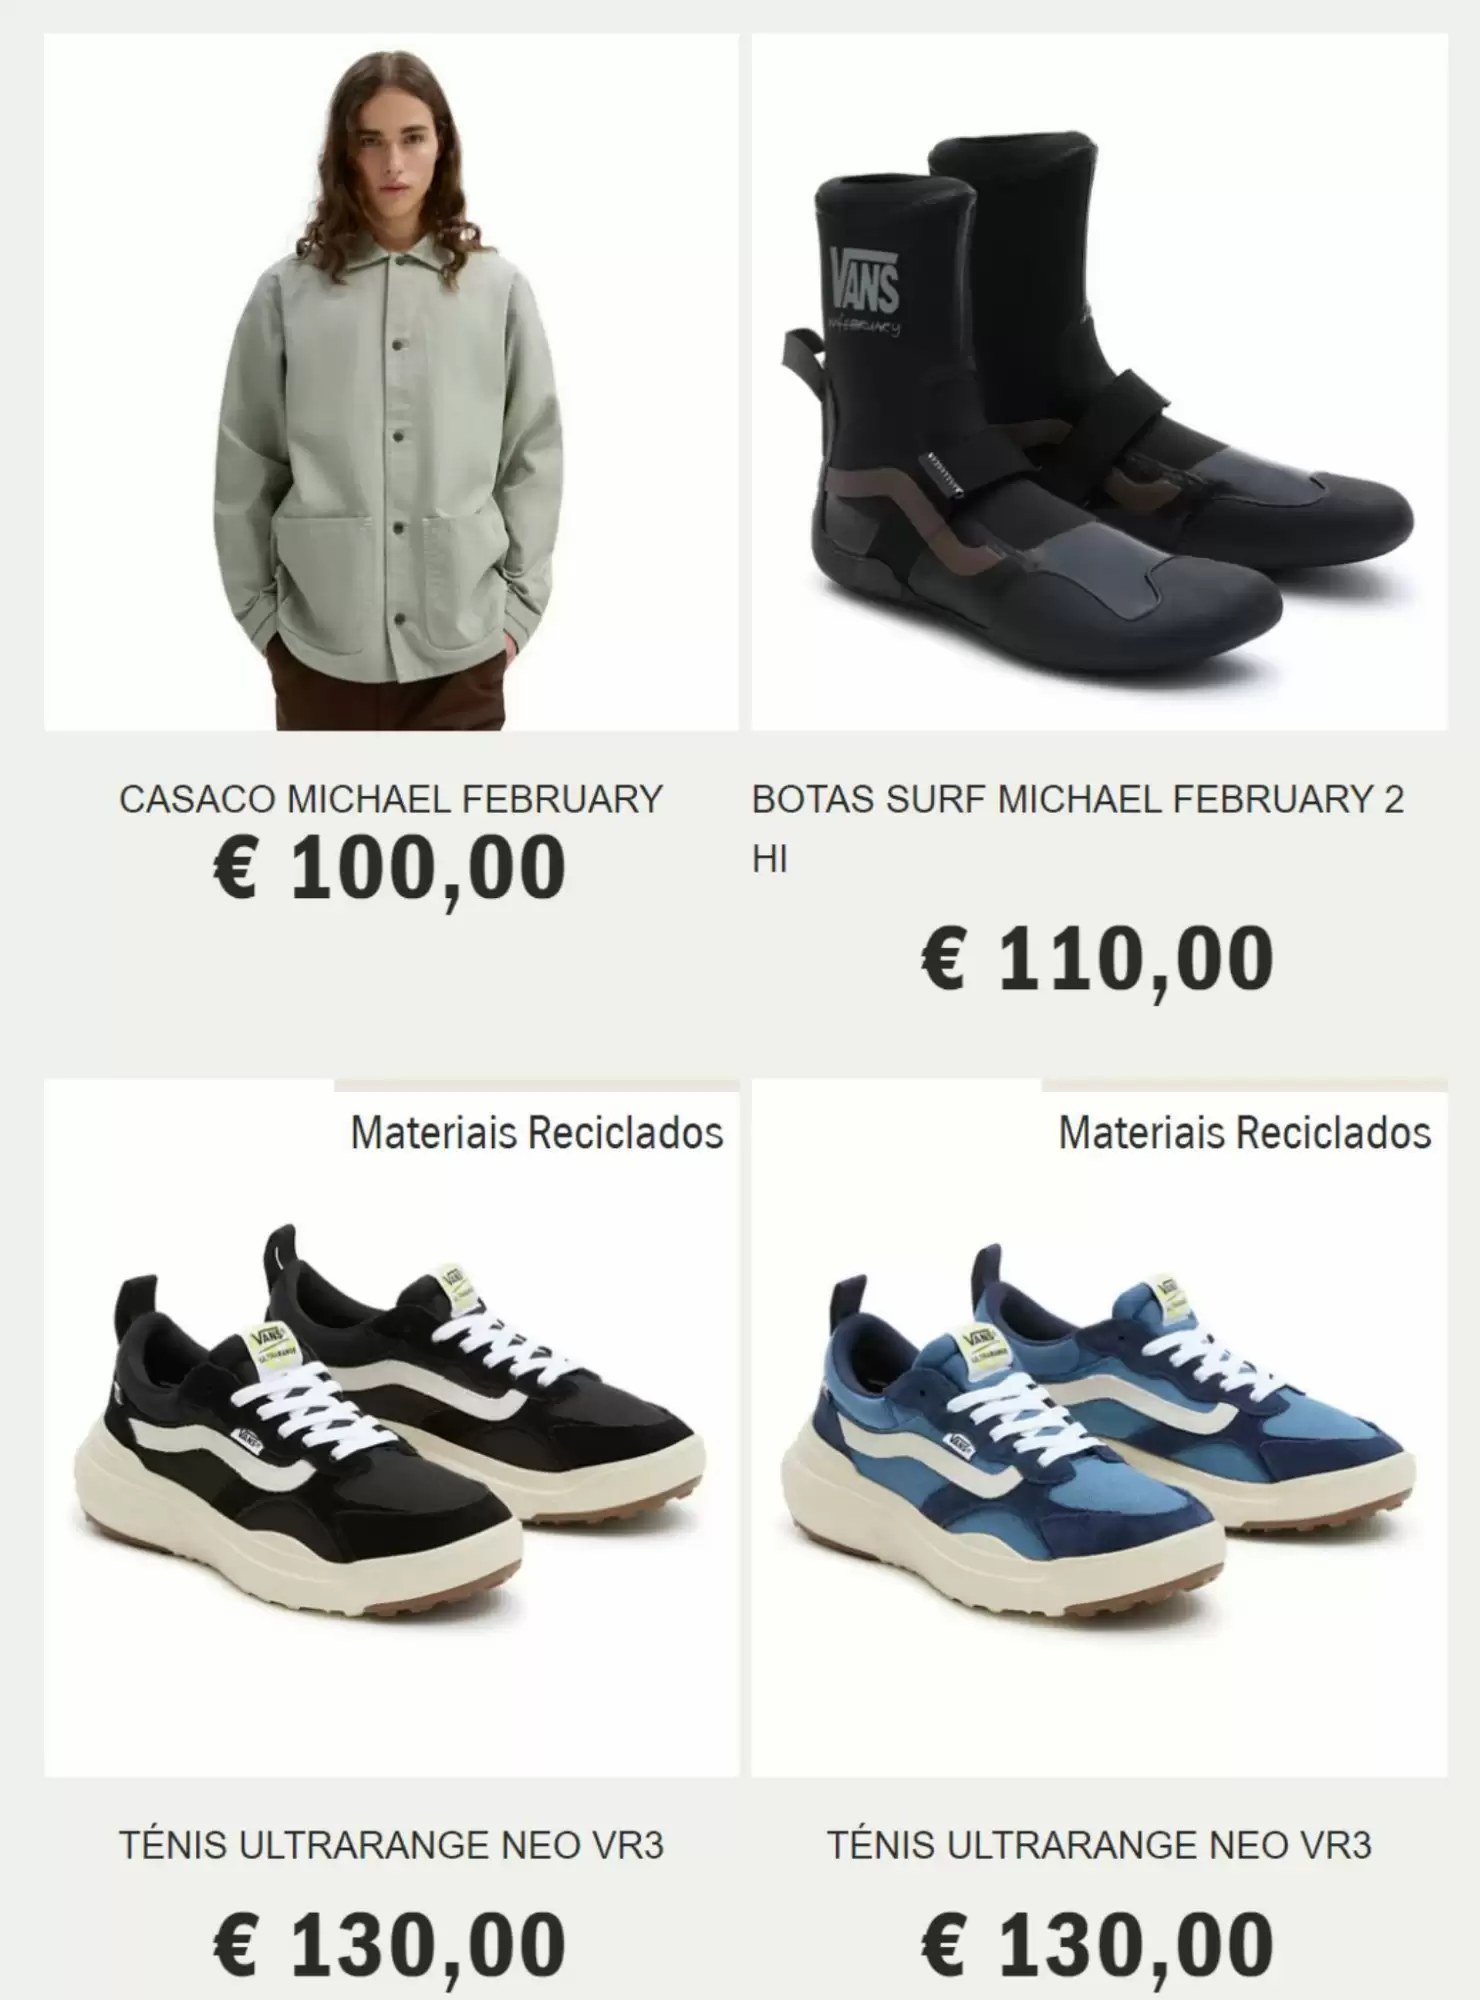The image size is (1480, 2000).
Task: Click the € 110,00 surf boots price
Action: point(1097,959)
